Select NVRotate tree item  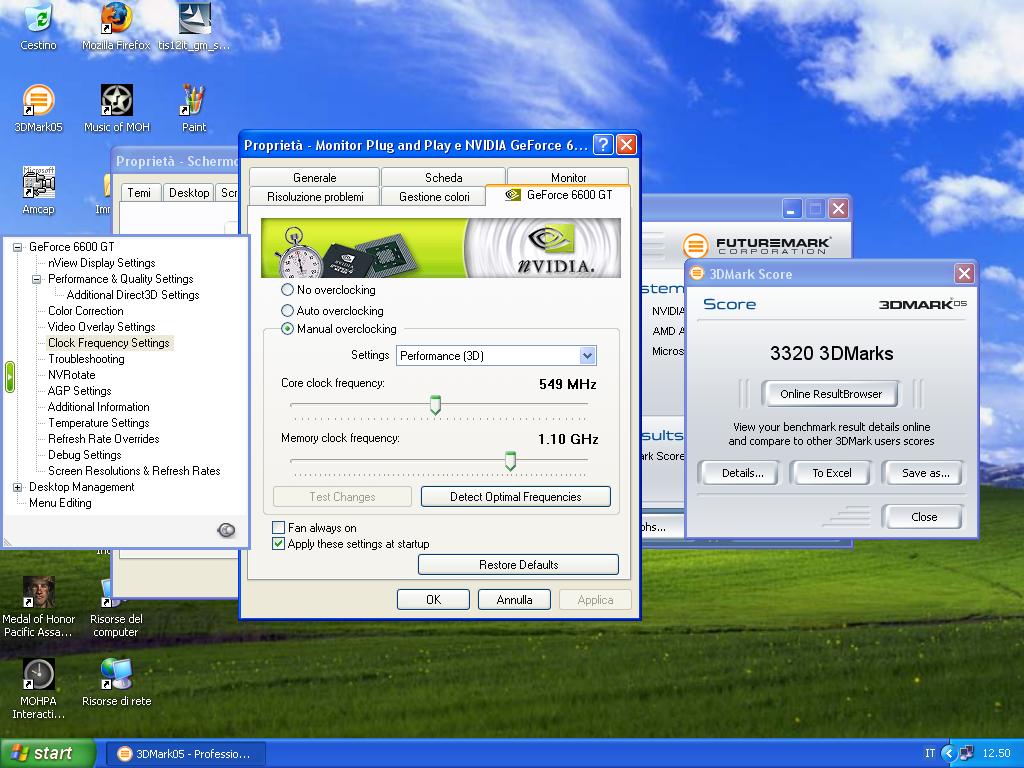click(72, 375)
